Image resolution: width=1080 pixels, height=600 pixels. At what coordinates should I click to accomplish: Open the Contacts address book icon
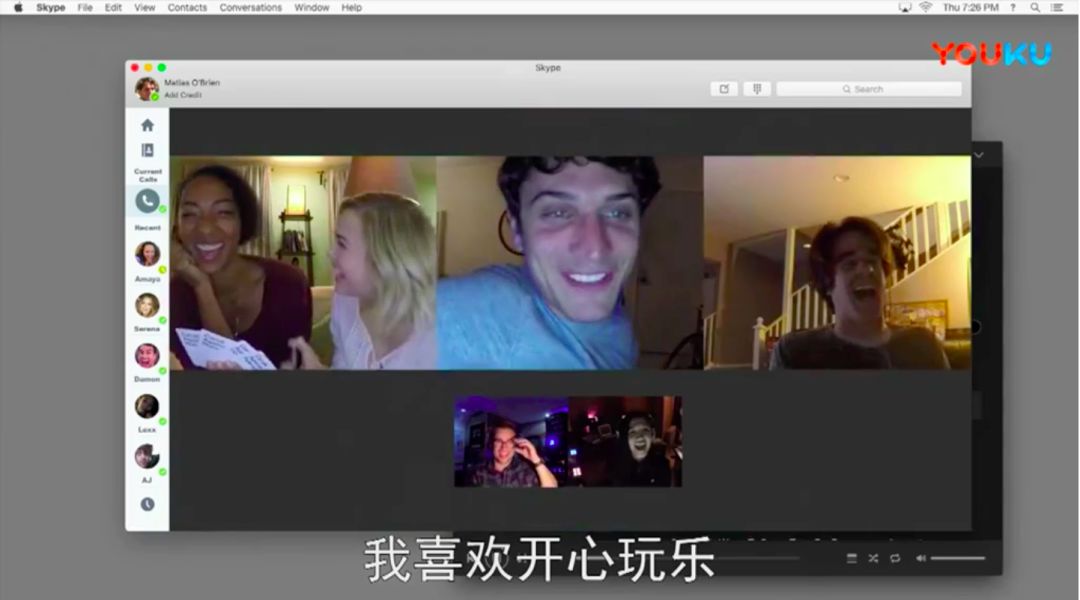point(147,150)
